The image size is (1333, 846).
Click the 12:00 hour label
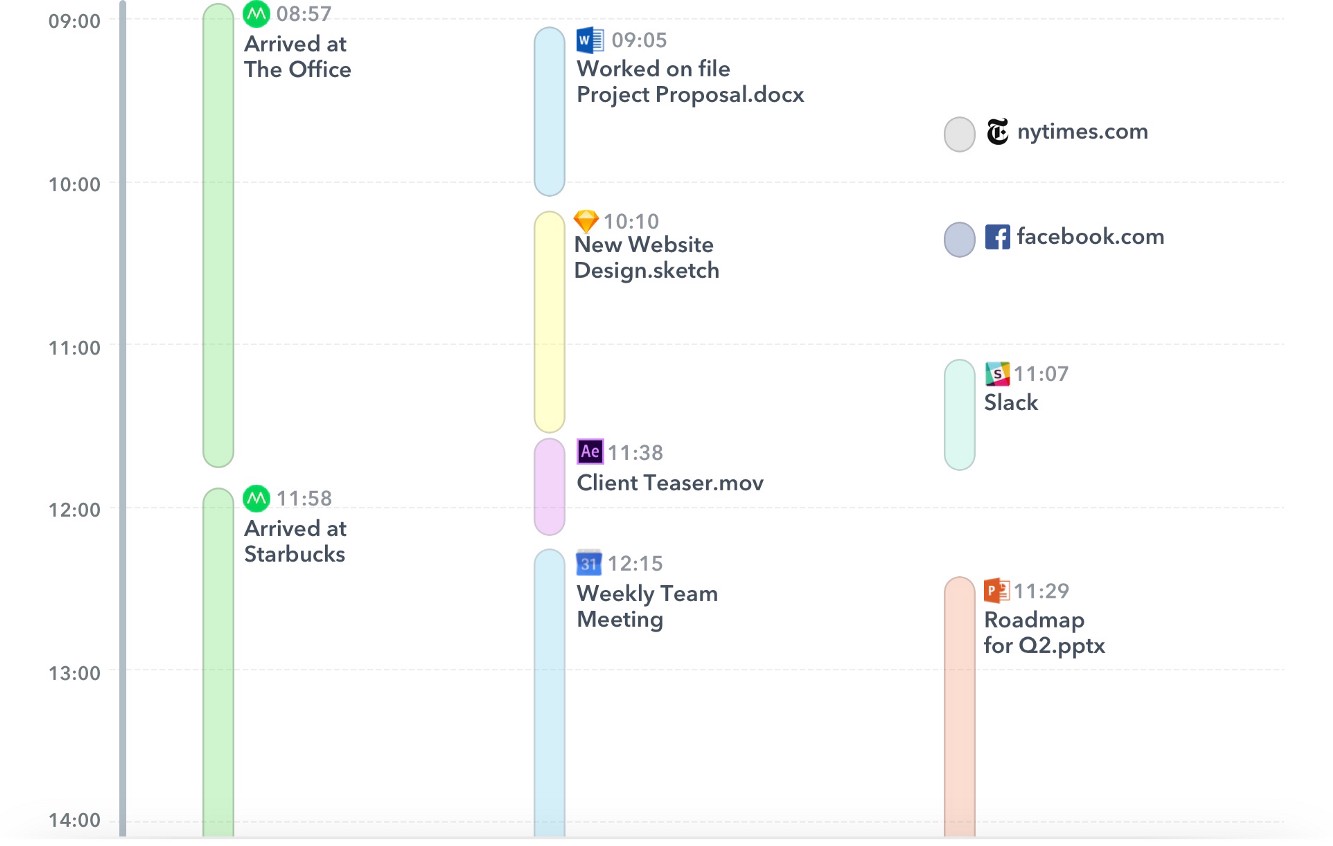73,509
